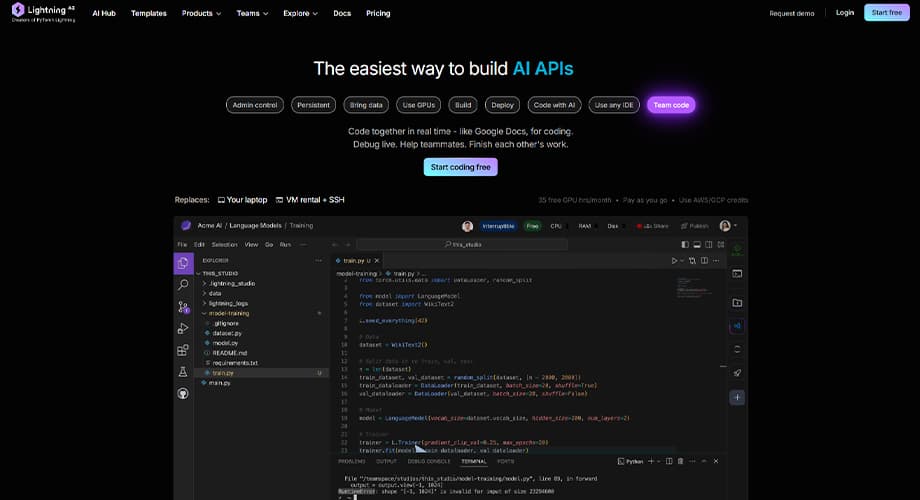Click the Run Python file play icon
The width and height of the screenshot is (920, 500).
pyautogui.click(x=674, y=261)
